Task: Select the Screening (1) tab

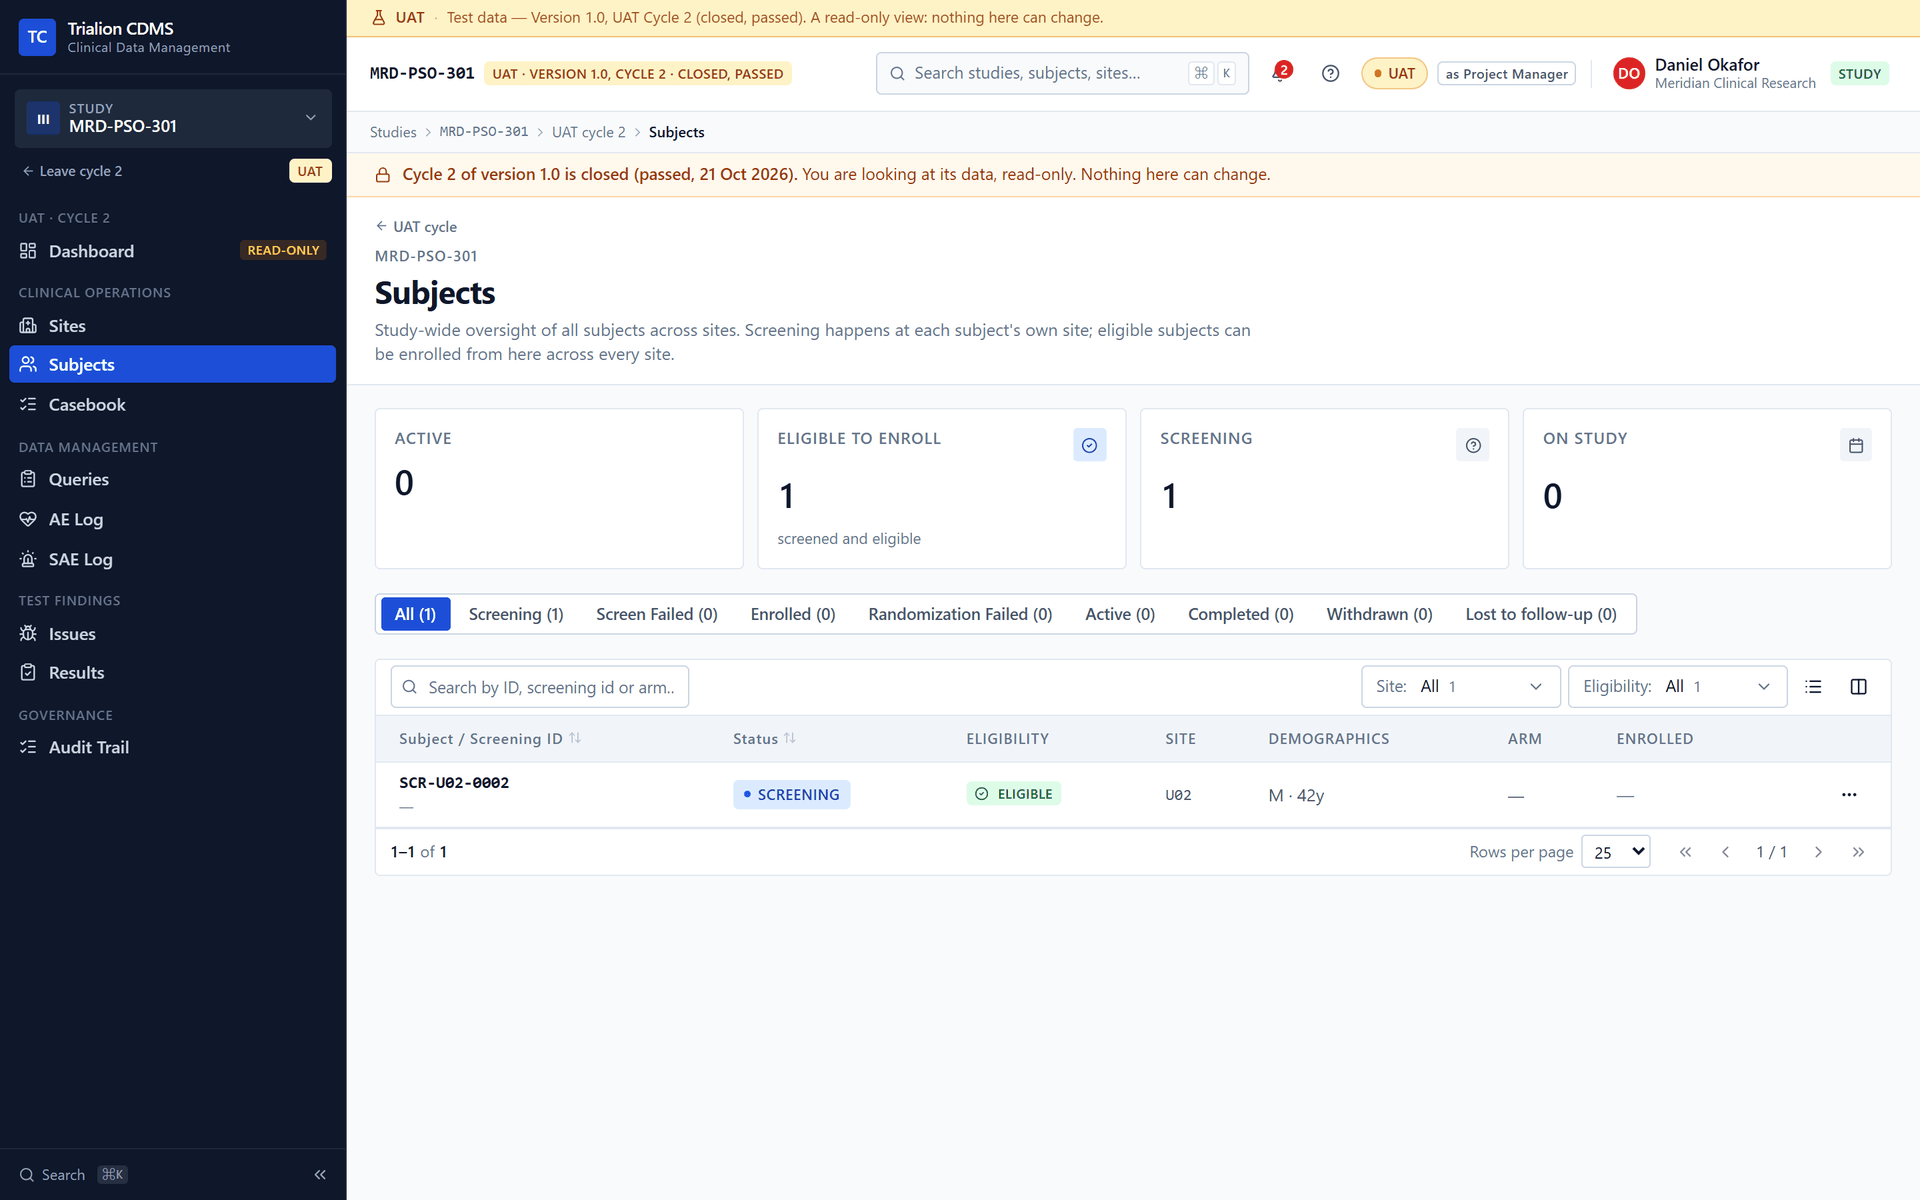Action: pos(516,614)
